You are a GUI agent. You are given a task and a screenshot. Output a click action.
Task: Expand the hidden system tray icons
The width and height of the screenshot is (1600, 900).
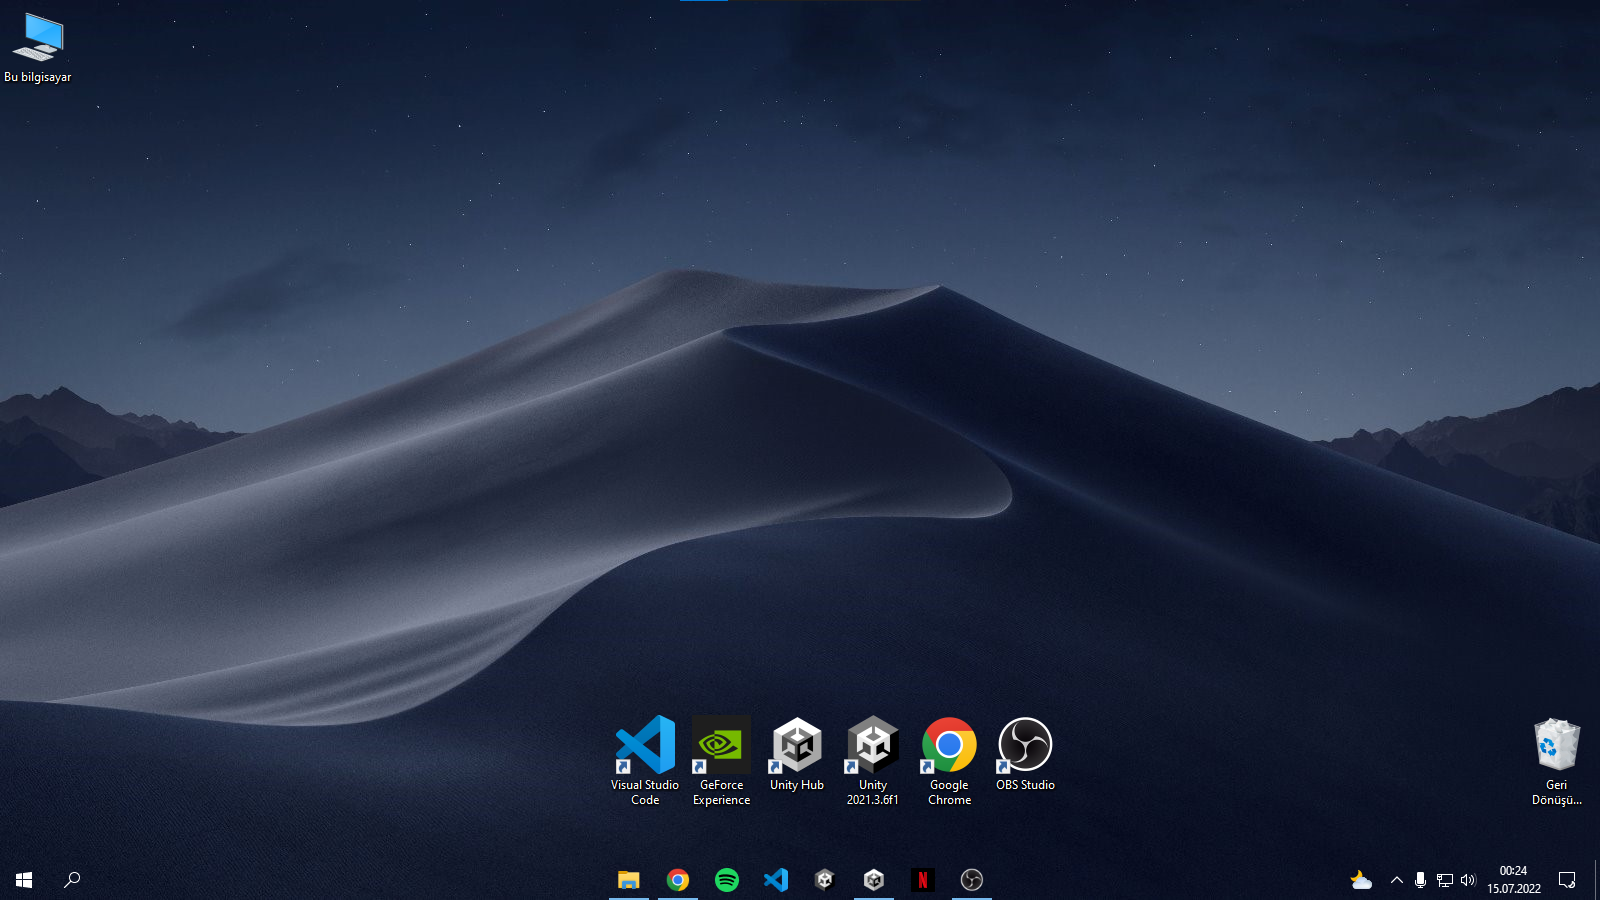(1397, 880)
